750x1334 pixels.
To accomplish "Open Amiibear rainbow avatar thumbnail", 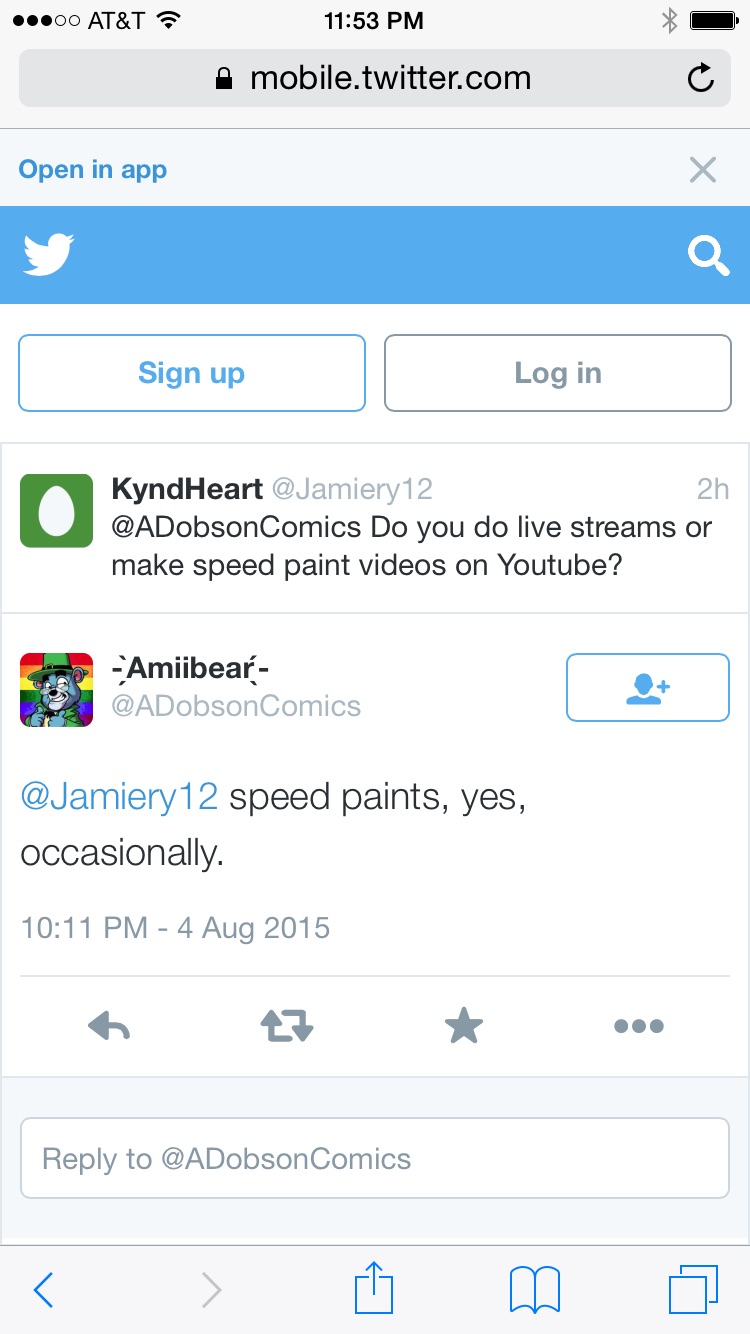I will point(57,689).
